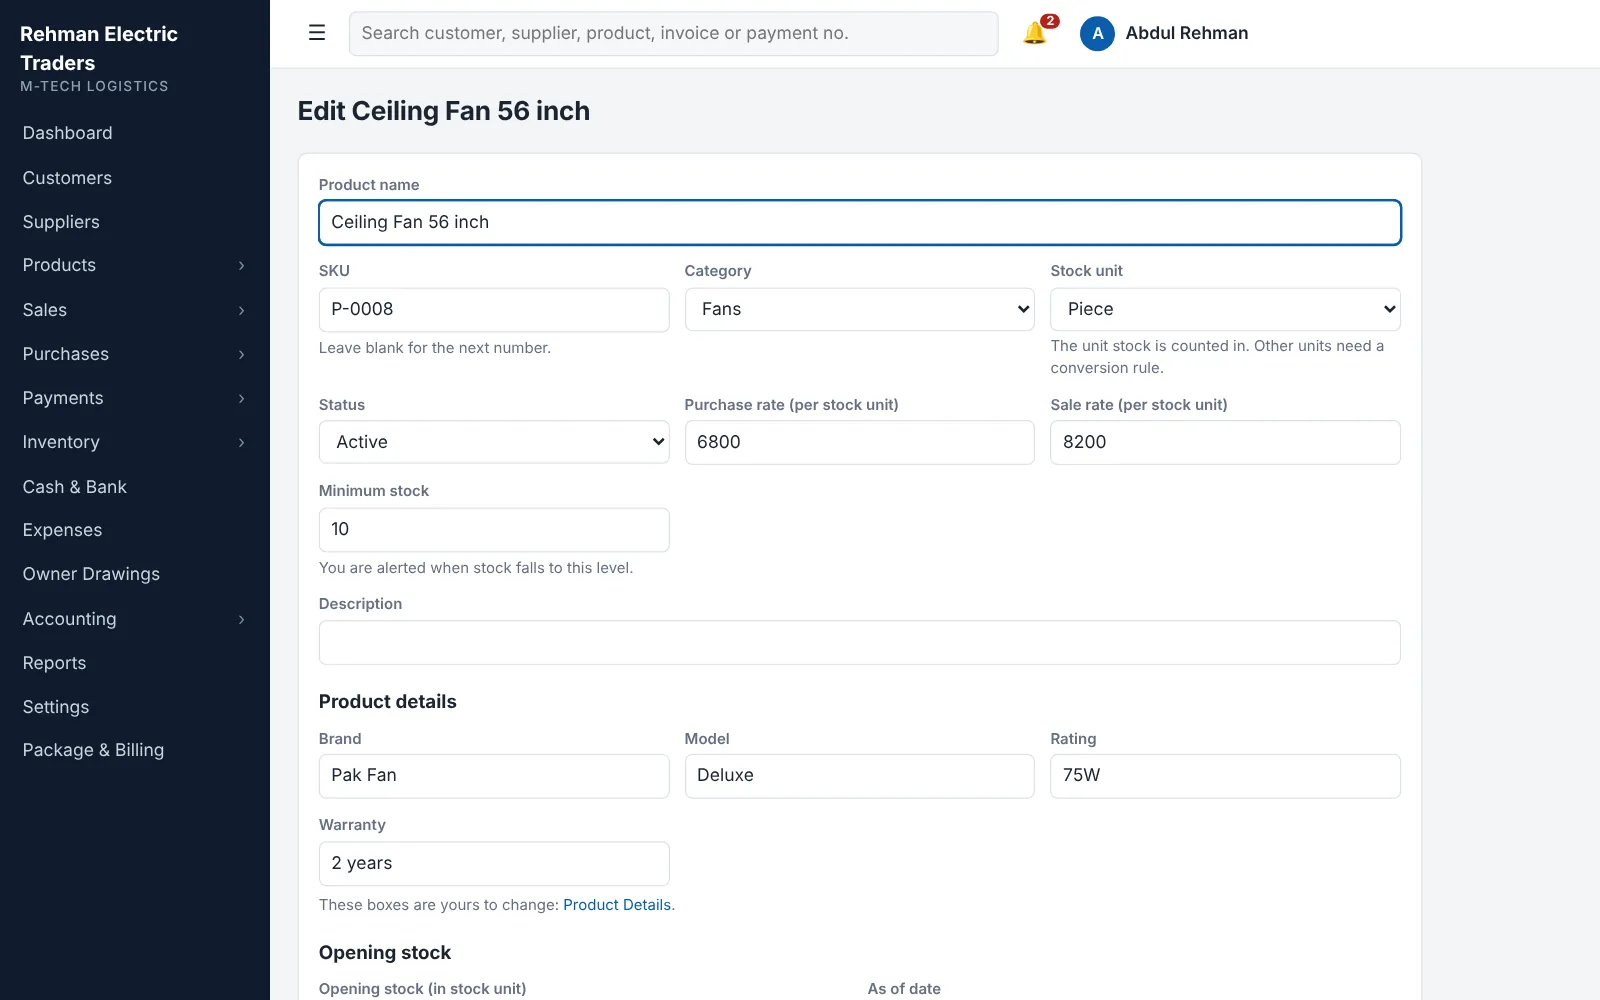Open Package & Billing in sidebar
Screen dimensions: 1600x1000
[x=93, y=750]
